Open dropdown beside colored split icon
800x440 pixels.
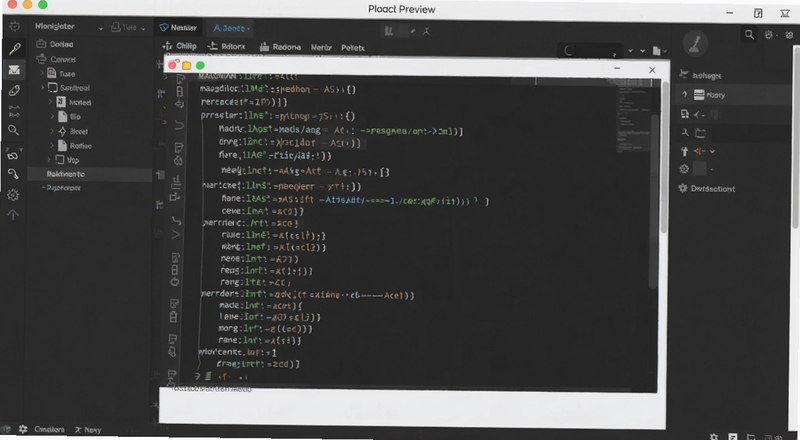coord(712,152)
